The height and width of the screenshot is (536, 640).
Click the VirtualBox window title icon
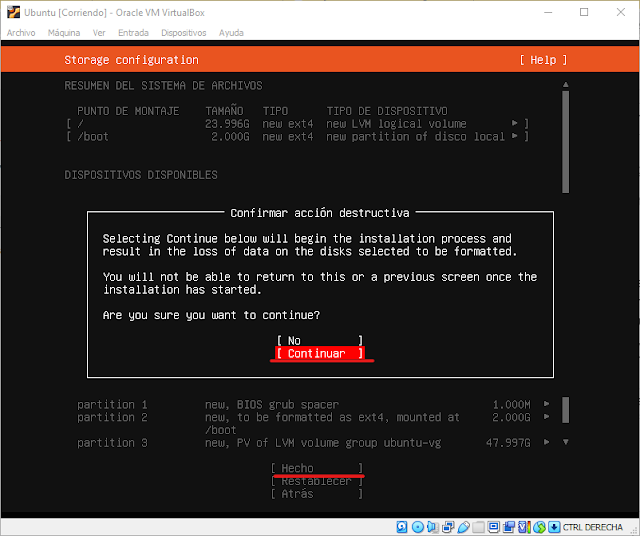[13, 12]
